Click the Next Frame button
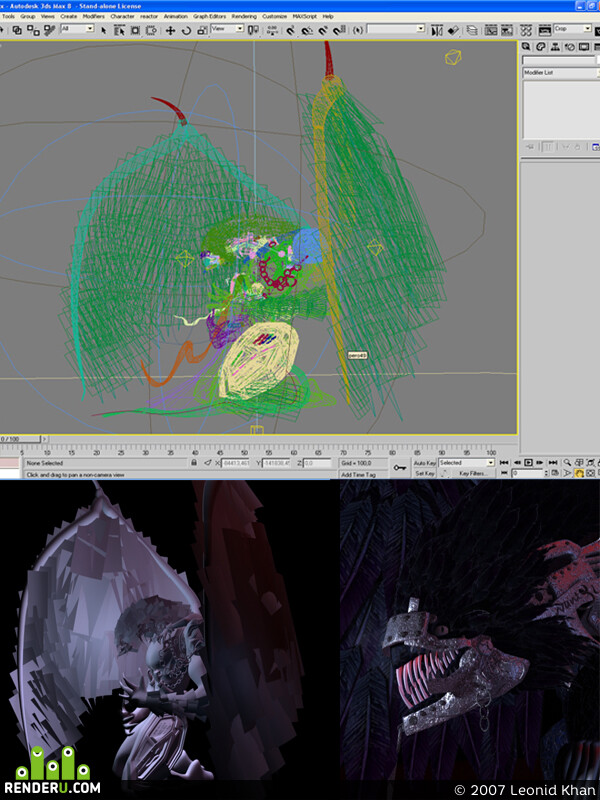The width and height of the screenshot is (600, 800). pyautogui.click(x=540, y=462)
